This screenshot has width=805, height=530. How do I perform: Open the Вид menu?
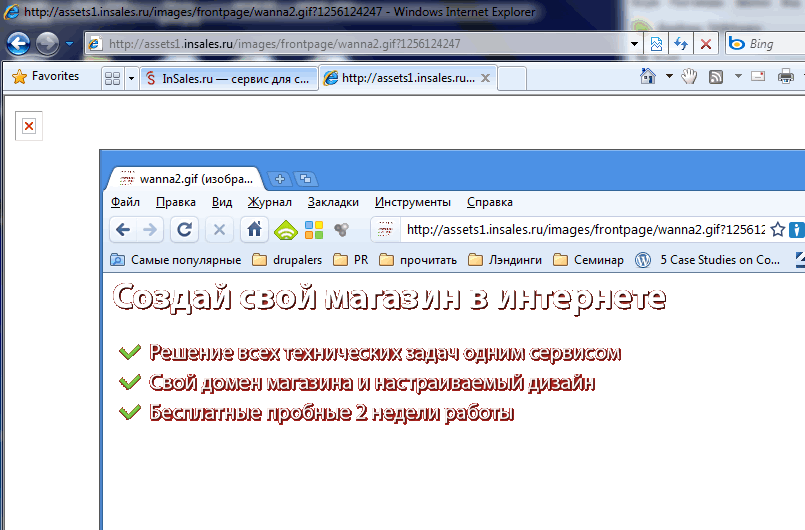point(222,202)
